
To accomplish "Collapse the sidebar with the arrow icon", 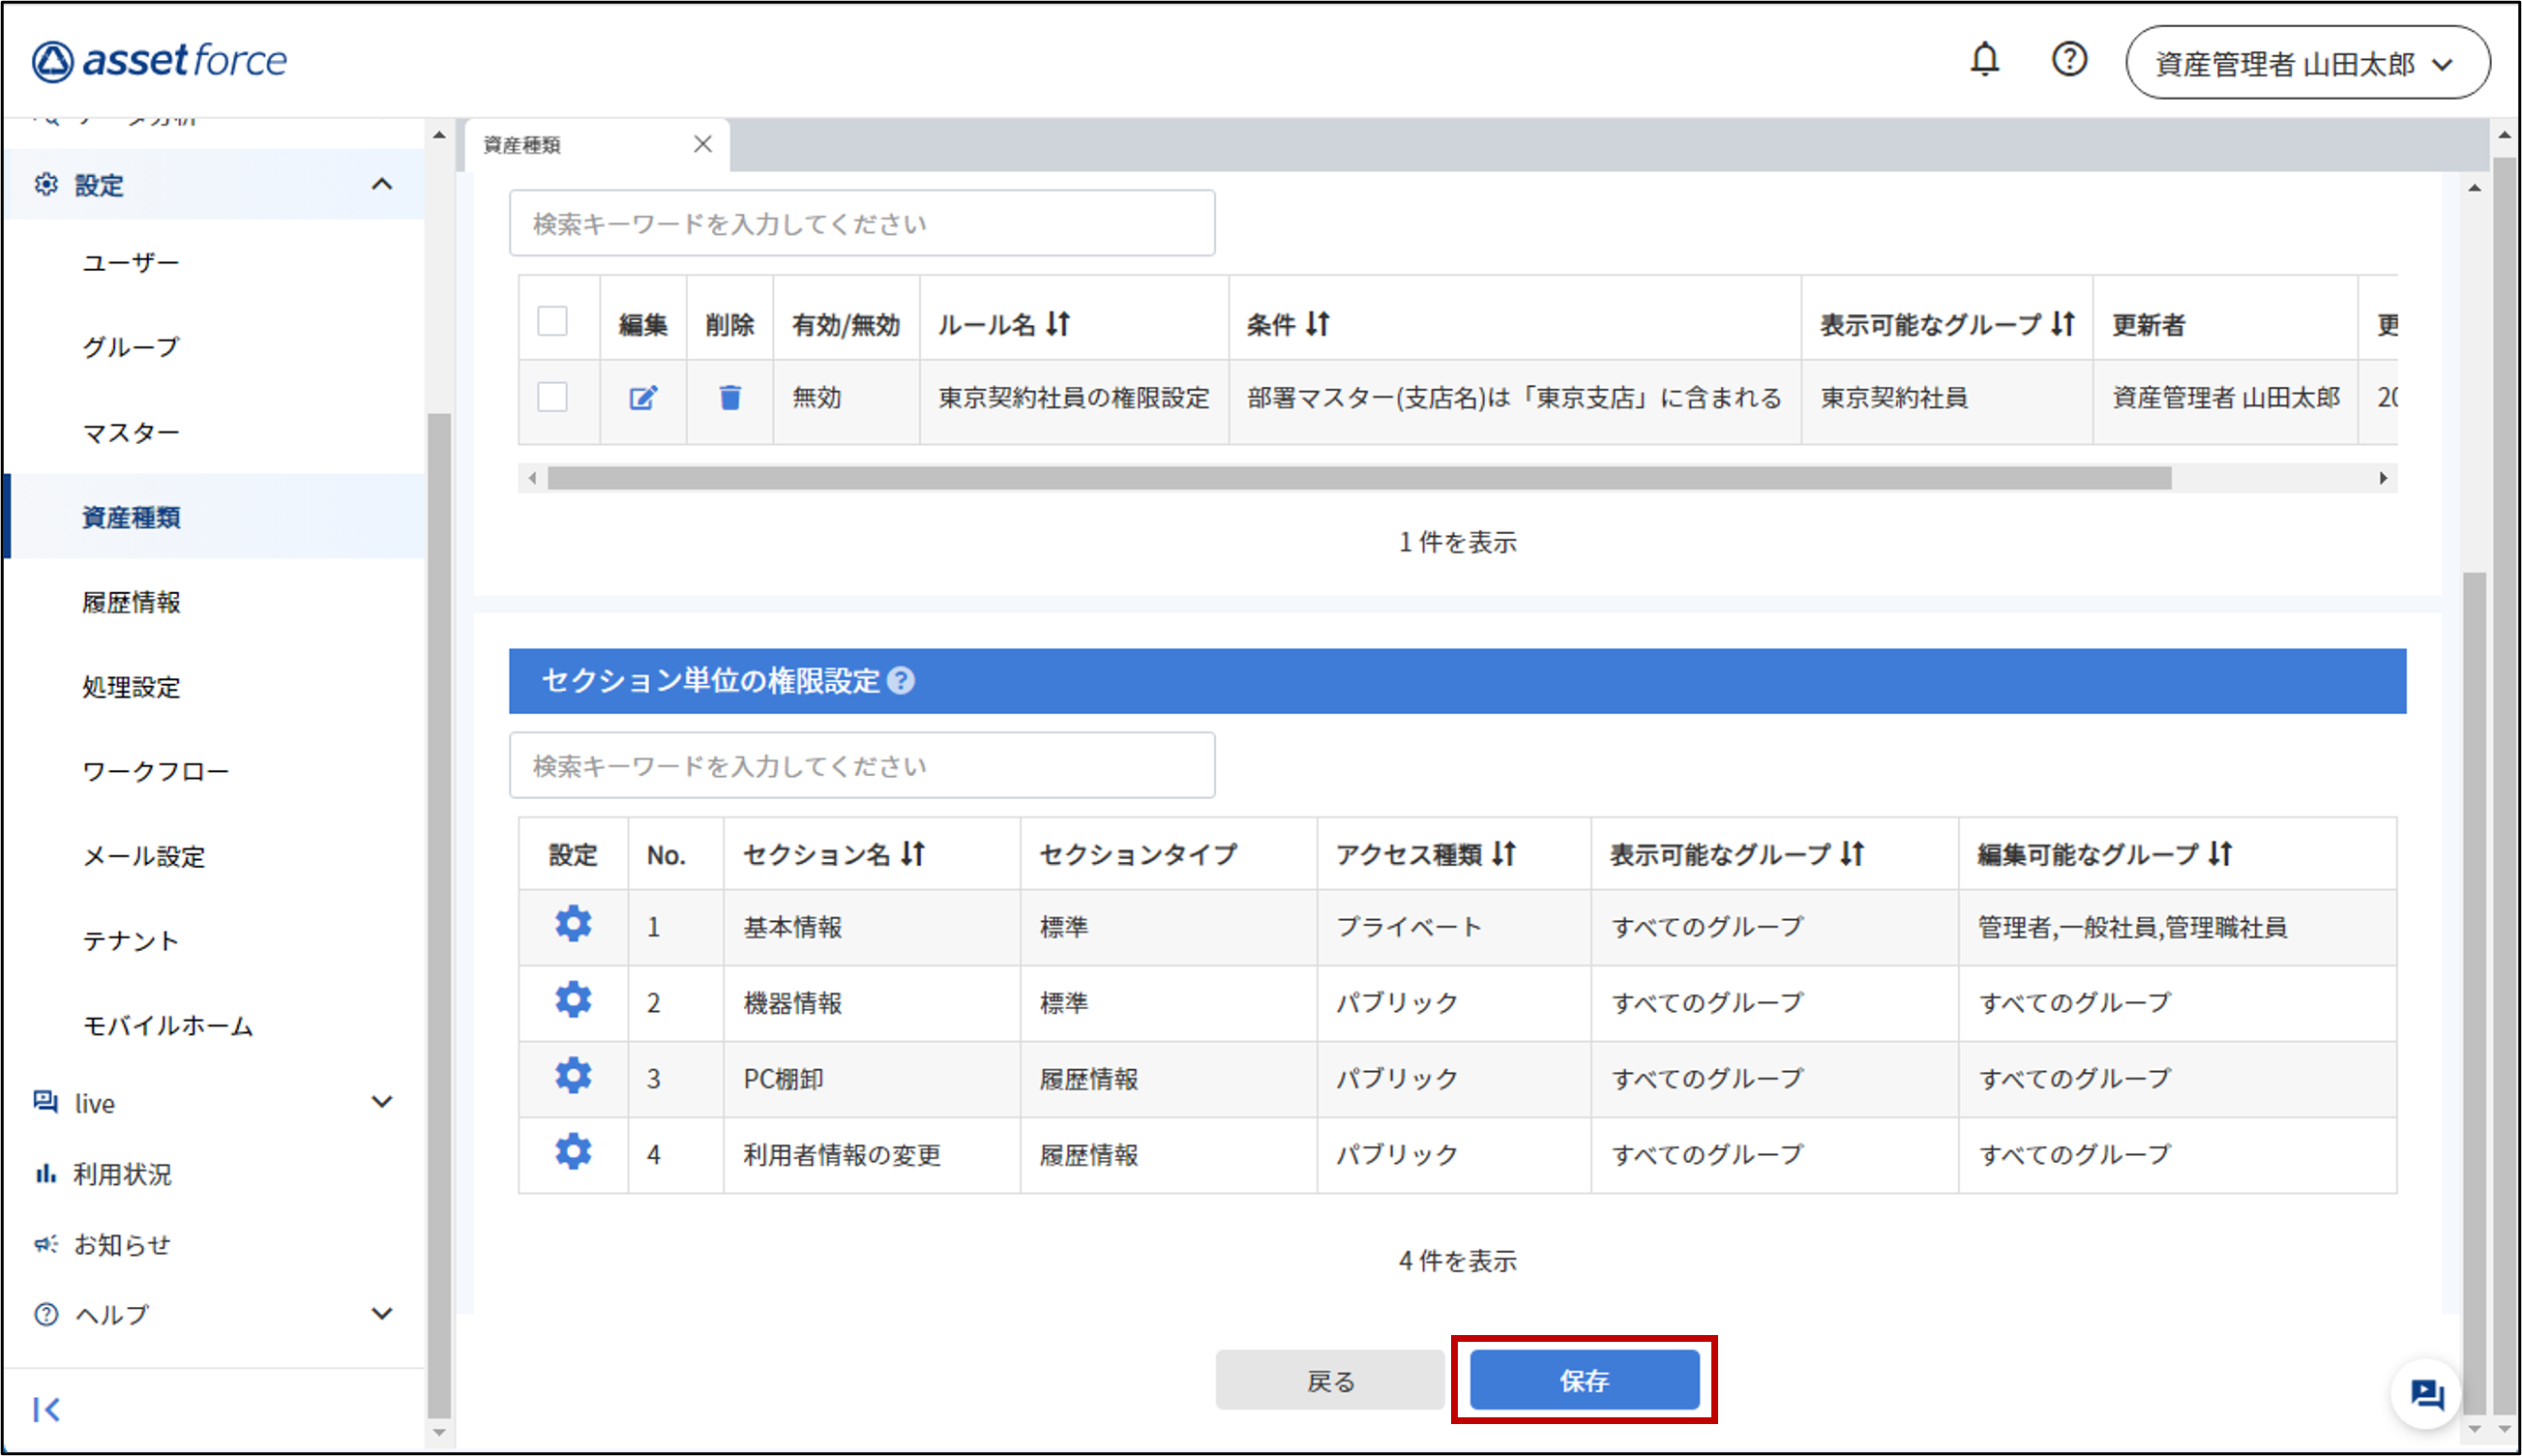I will point(46,1409).
